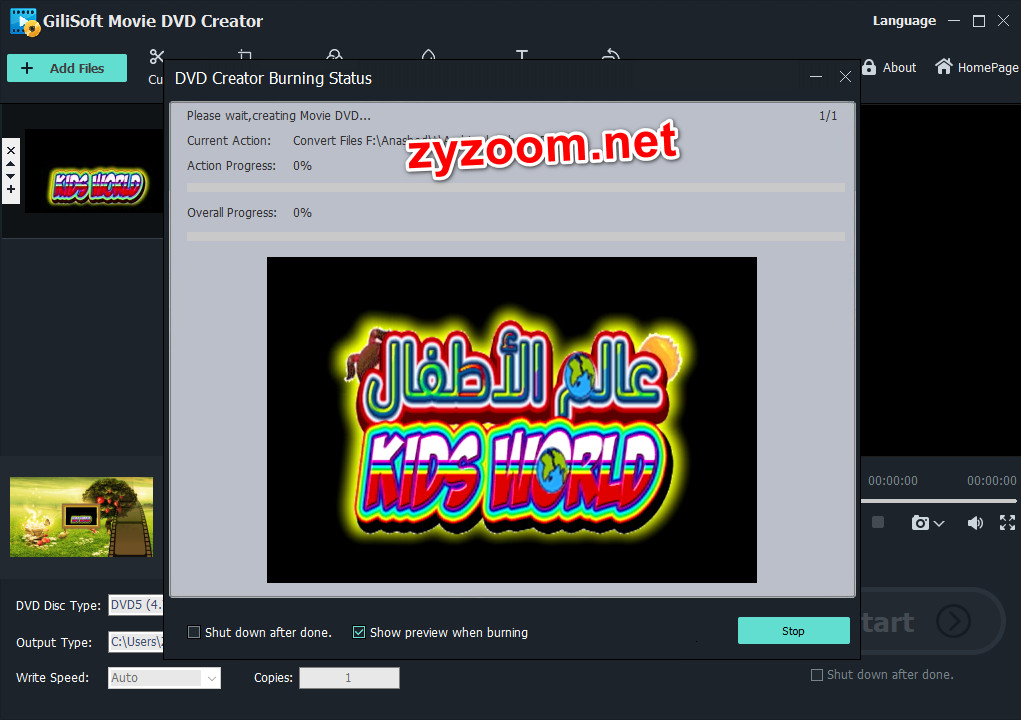The width and height of the screenshot is (1021, 720).
Task: Enable Shut down after done in burning dialog
Action: 194,632
